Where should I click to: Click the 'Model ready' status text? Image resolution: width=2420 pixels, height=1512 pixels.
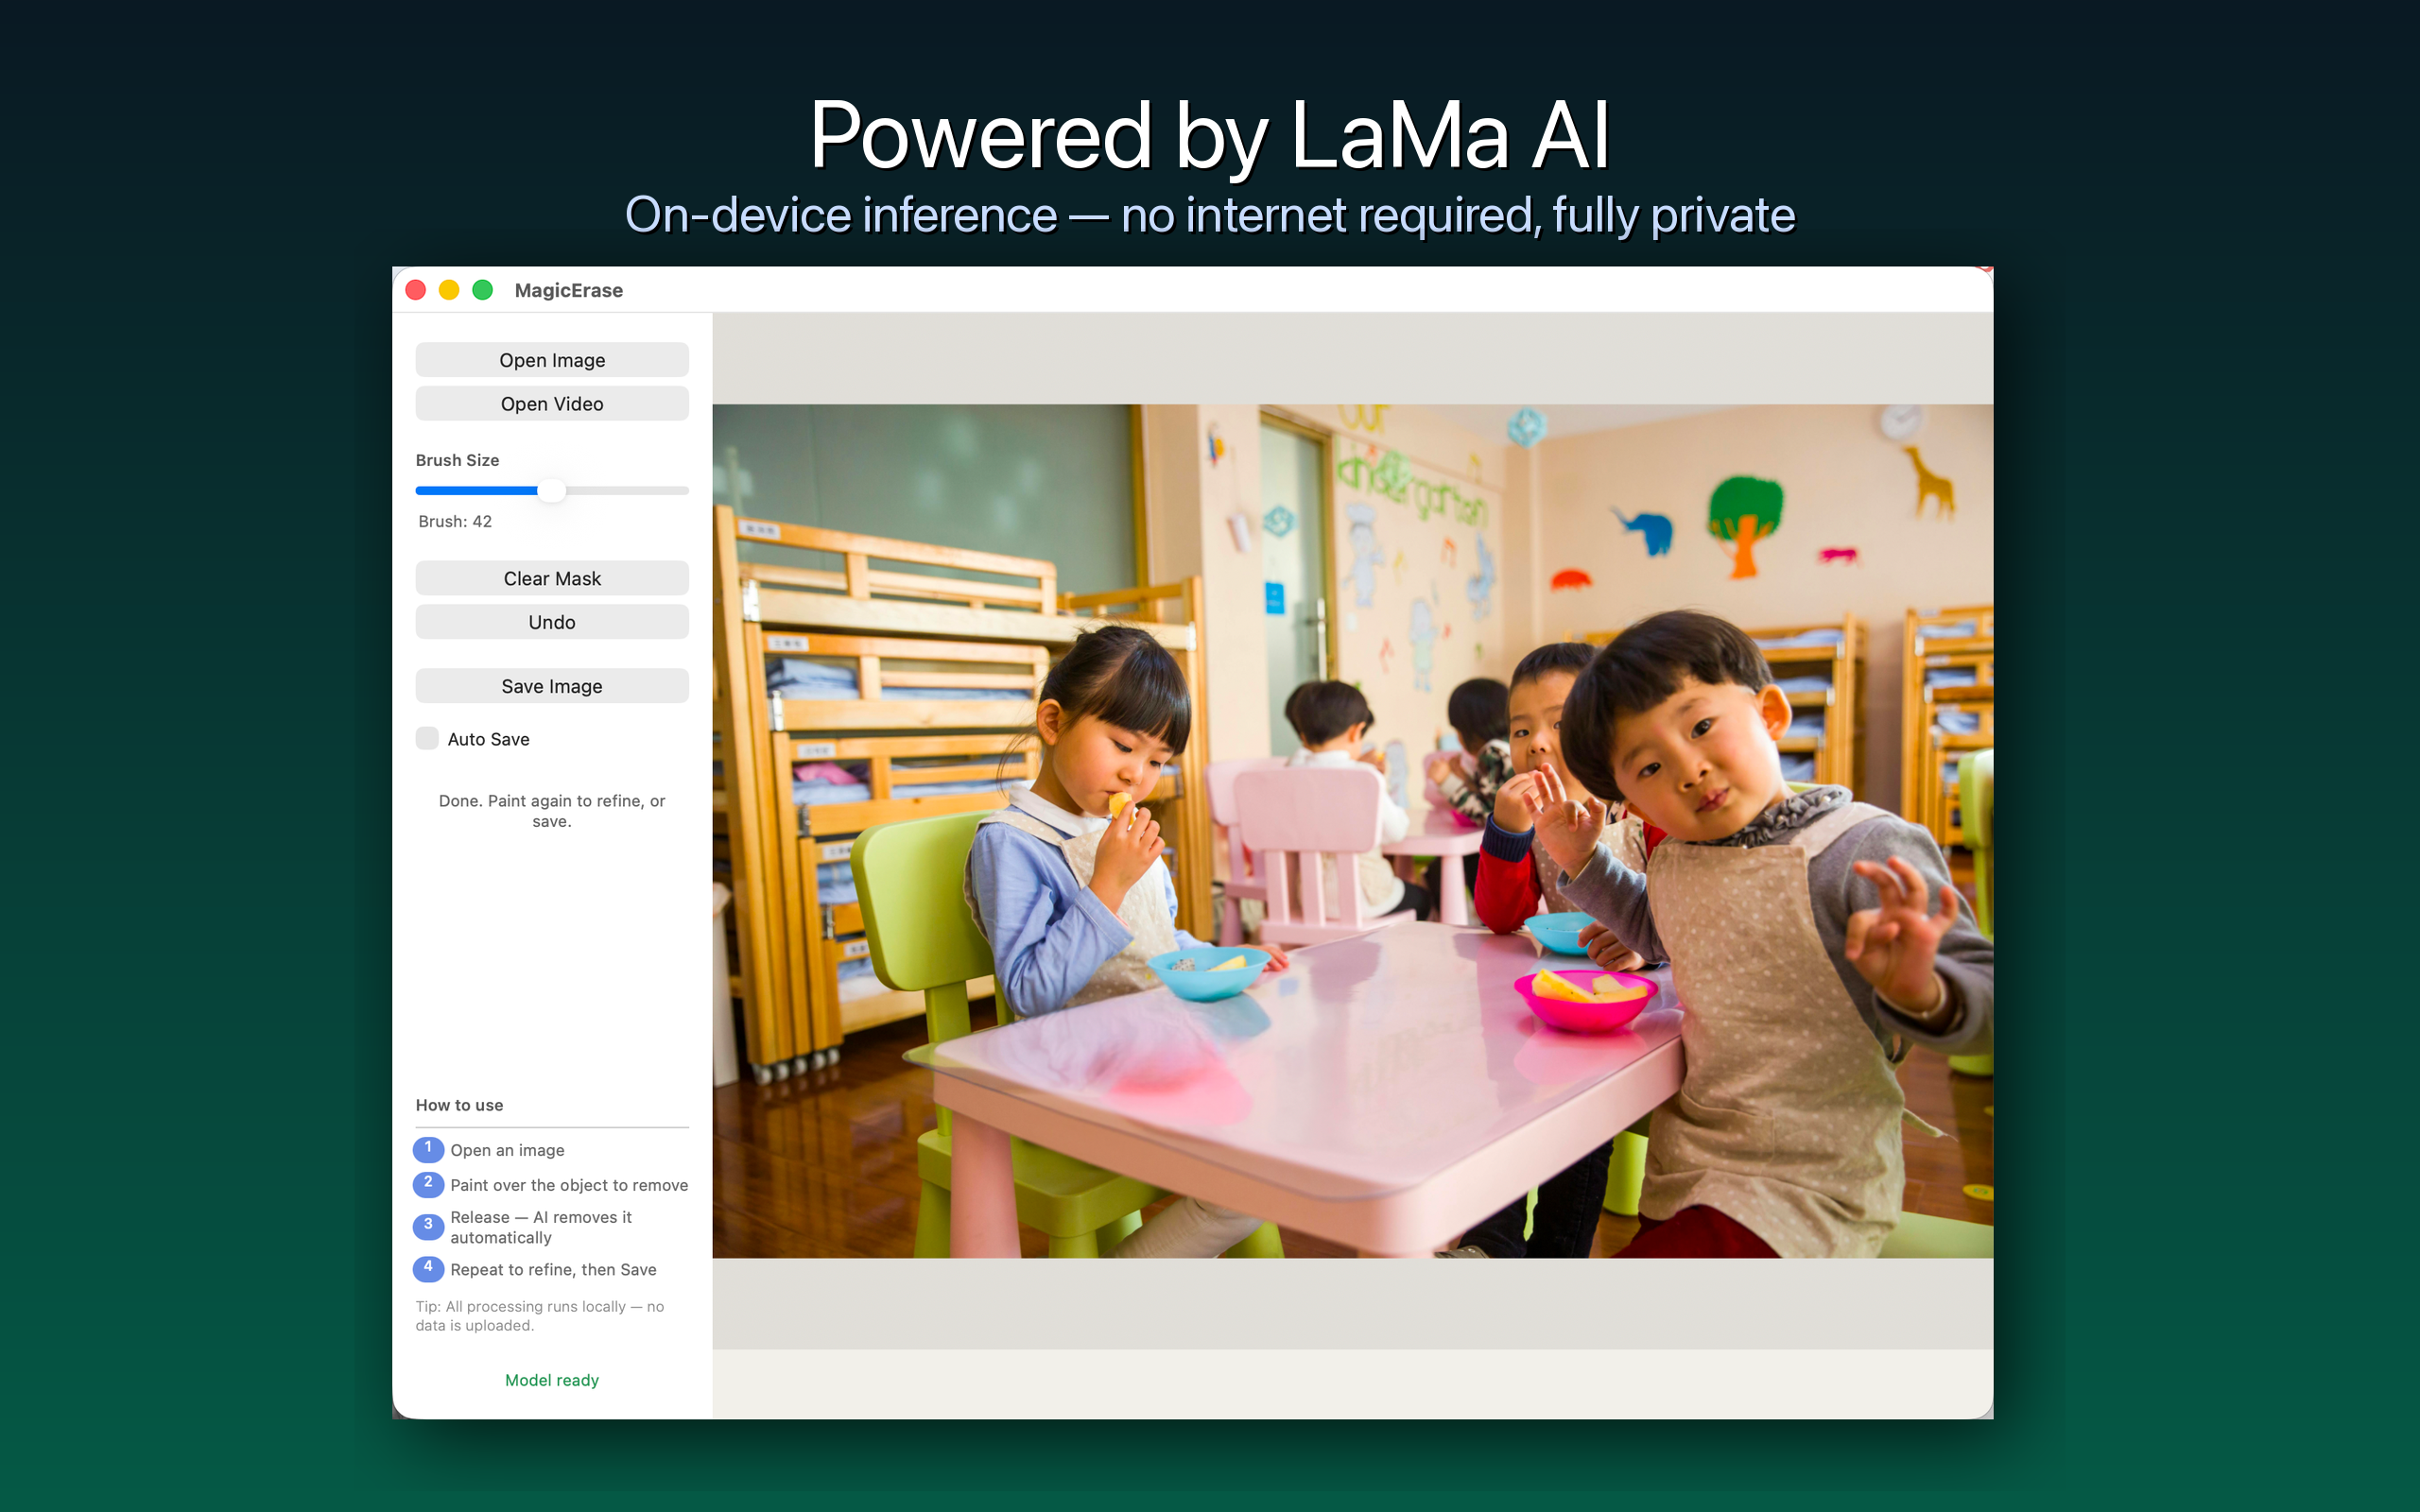point(551,1379)
